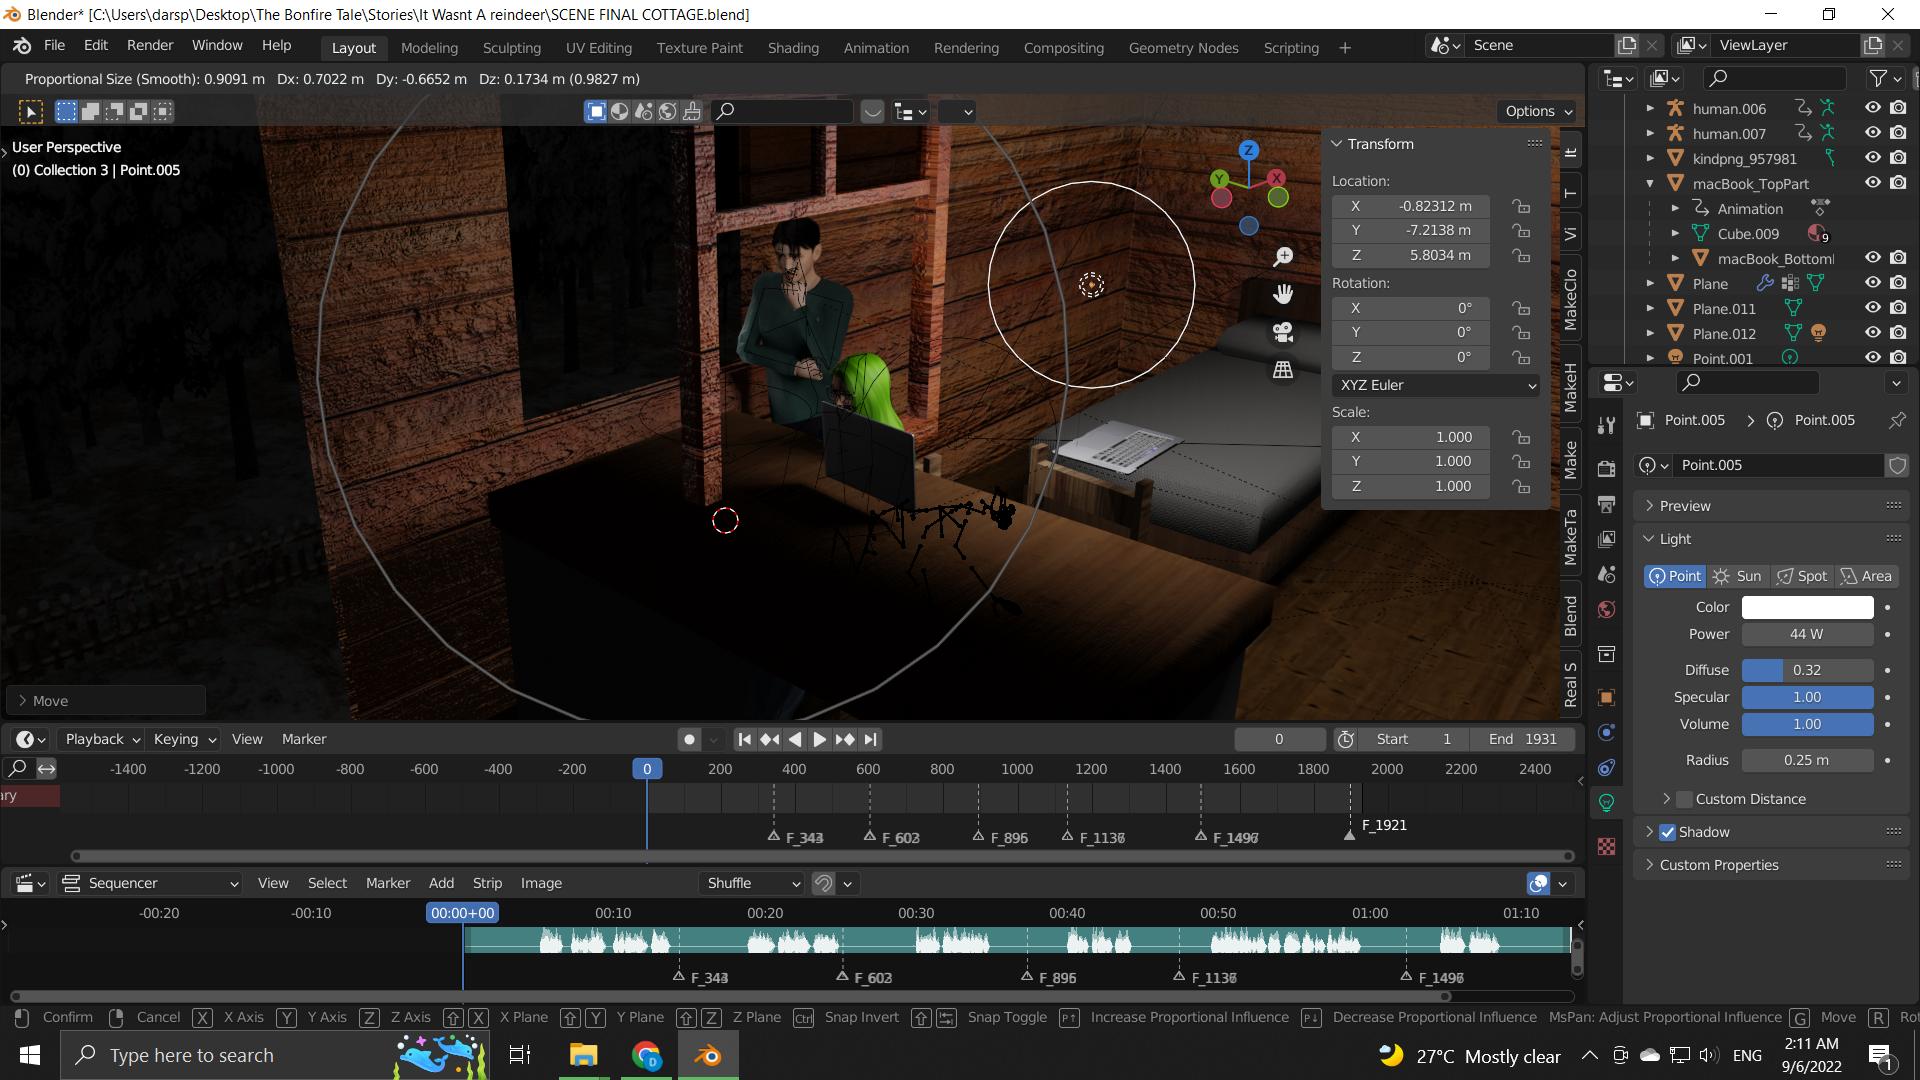Toggle visibility eye icon for macBook_TopPart
This screenshot has width=1920, height=1080.
tap(1873, 182)
